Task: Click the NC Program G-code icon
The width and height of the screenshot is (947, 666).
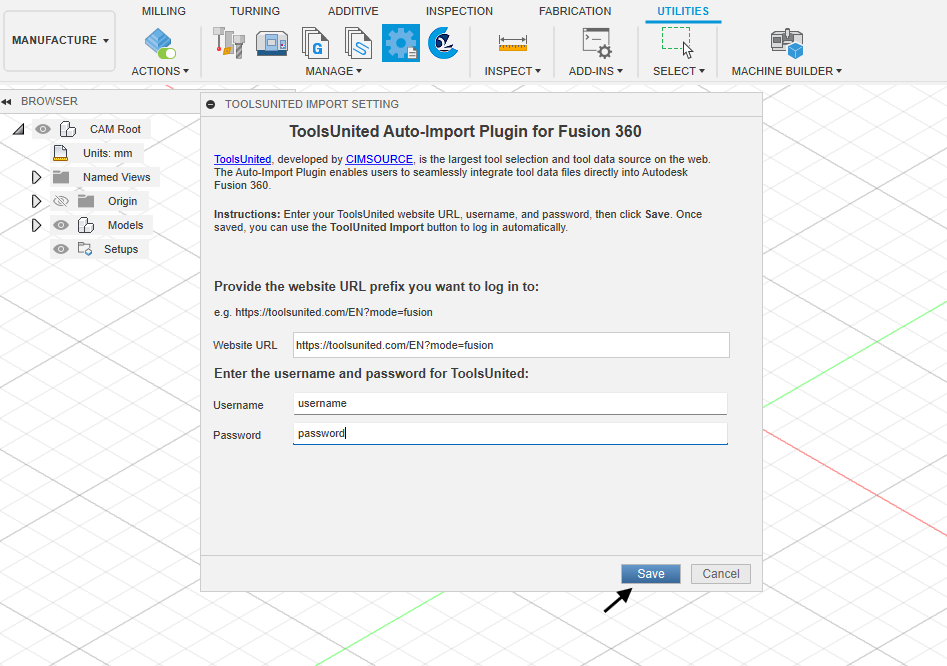Action: (x=315, y=43)
